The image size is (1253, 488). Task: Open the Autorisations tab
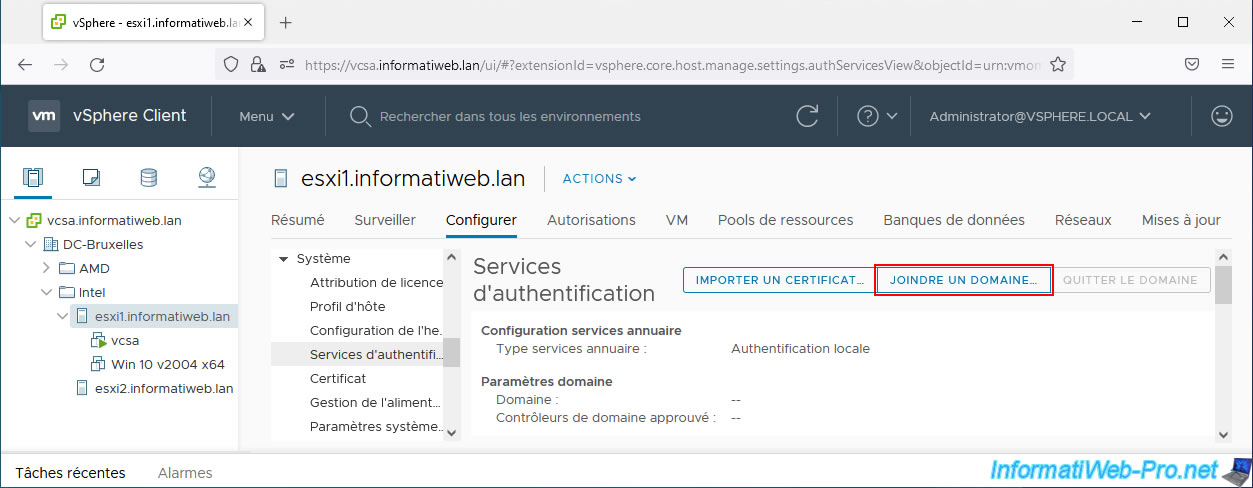591,220
